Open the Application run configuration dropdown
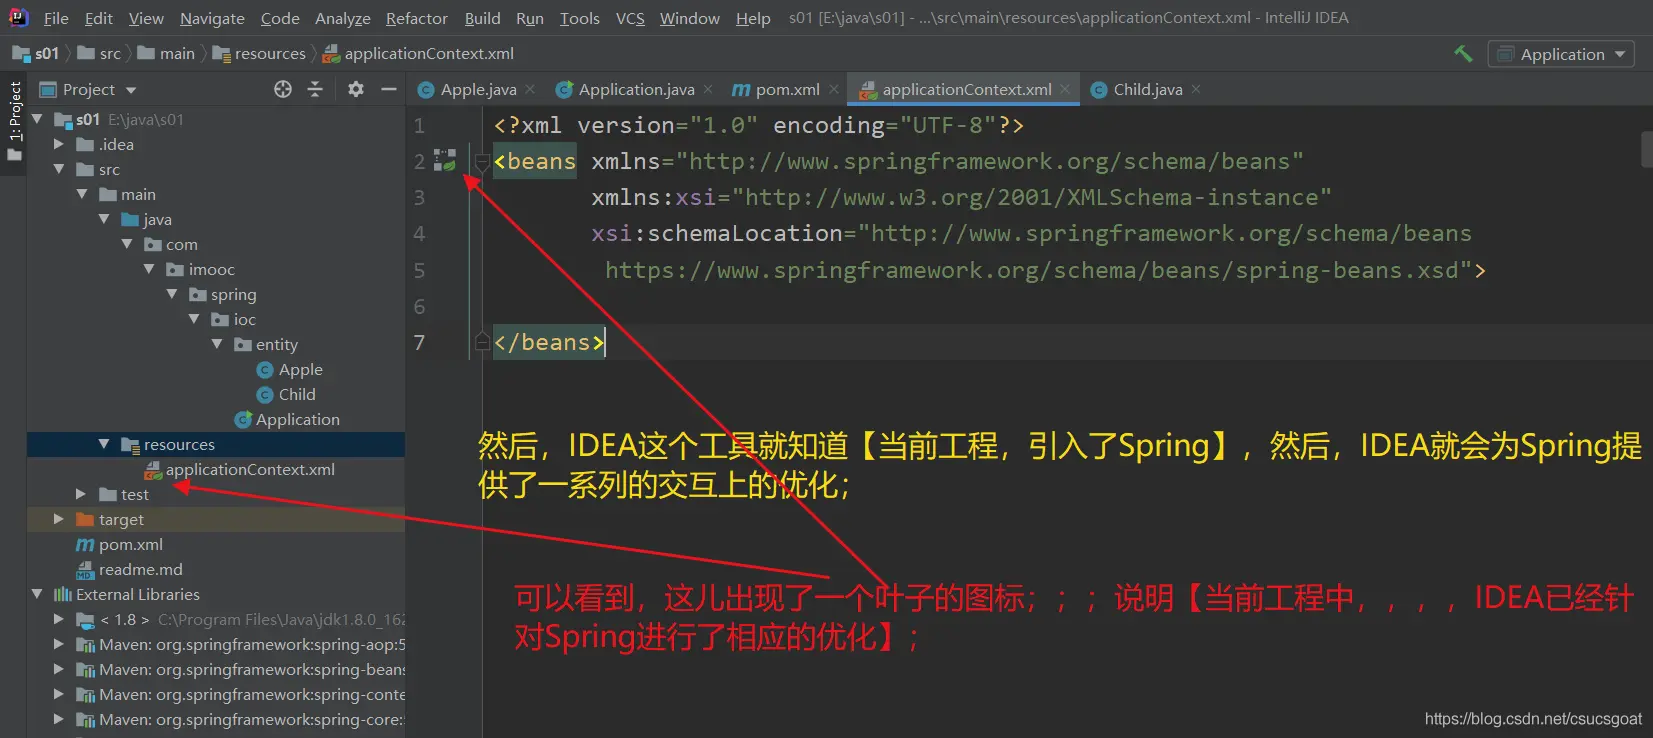 tap(1561, 54)
